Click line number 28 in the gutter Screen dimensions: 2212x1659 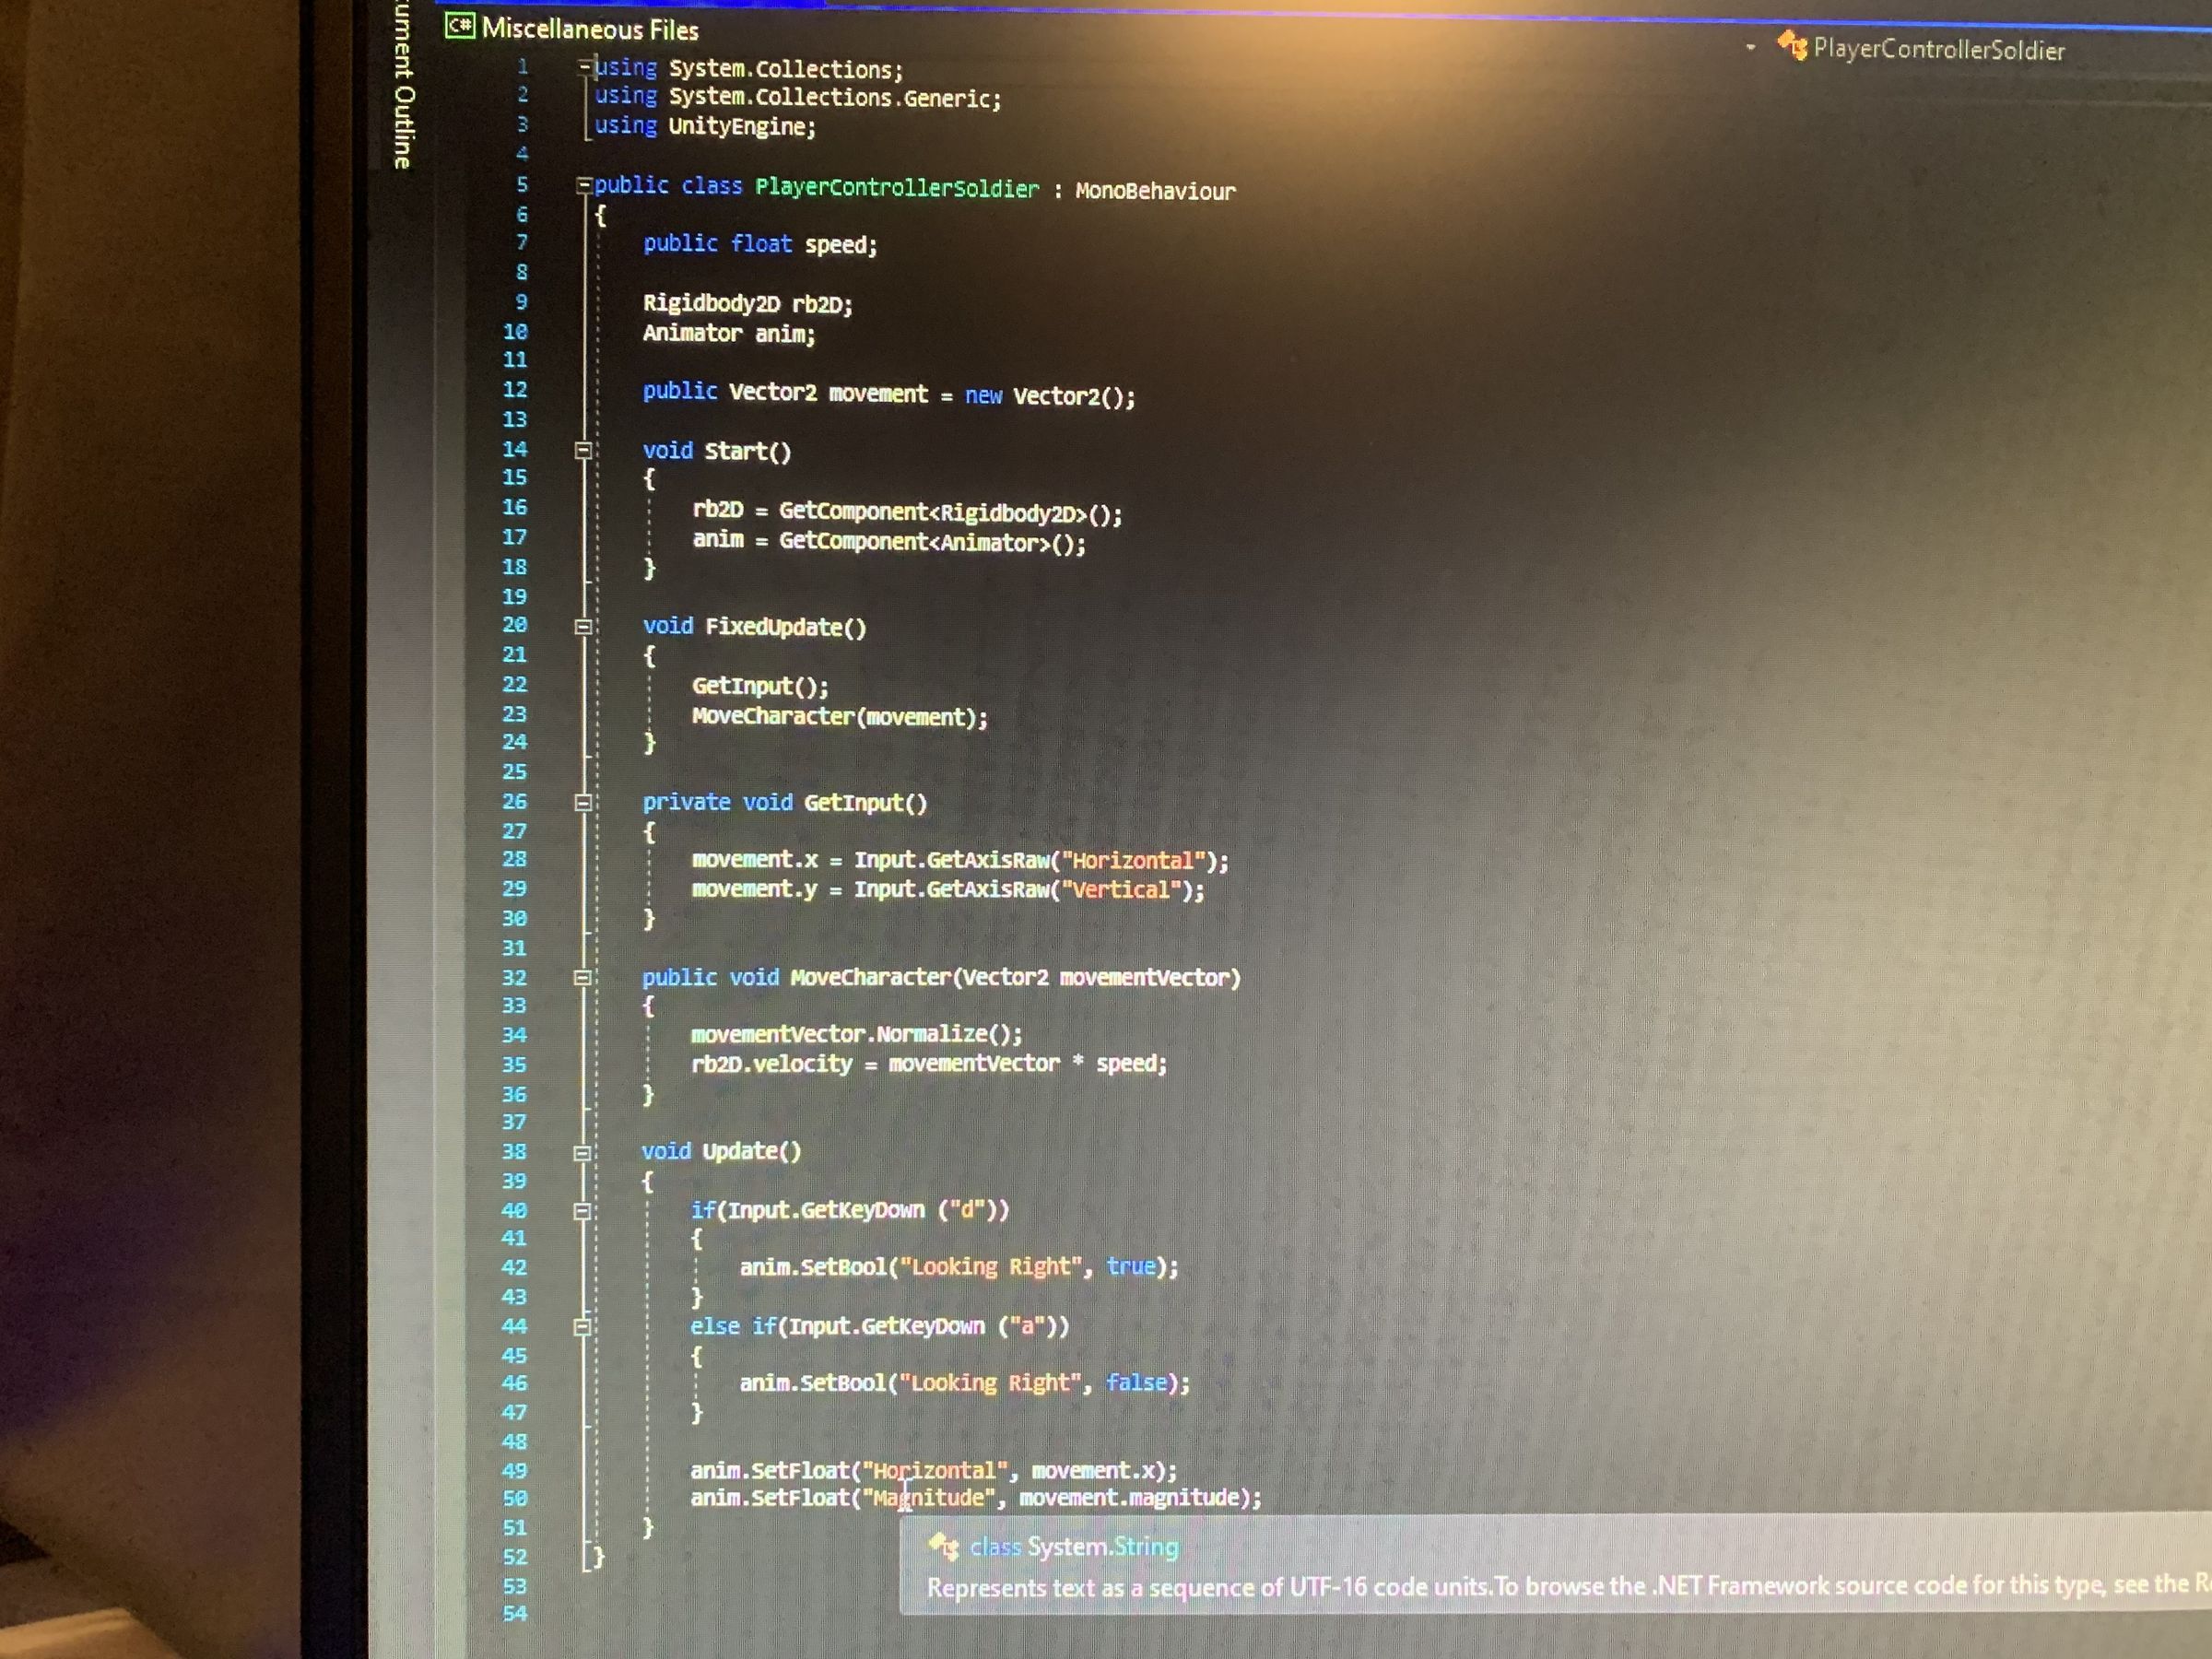click(x=515, y=859)
